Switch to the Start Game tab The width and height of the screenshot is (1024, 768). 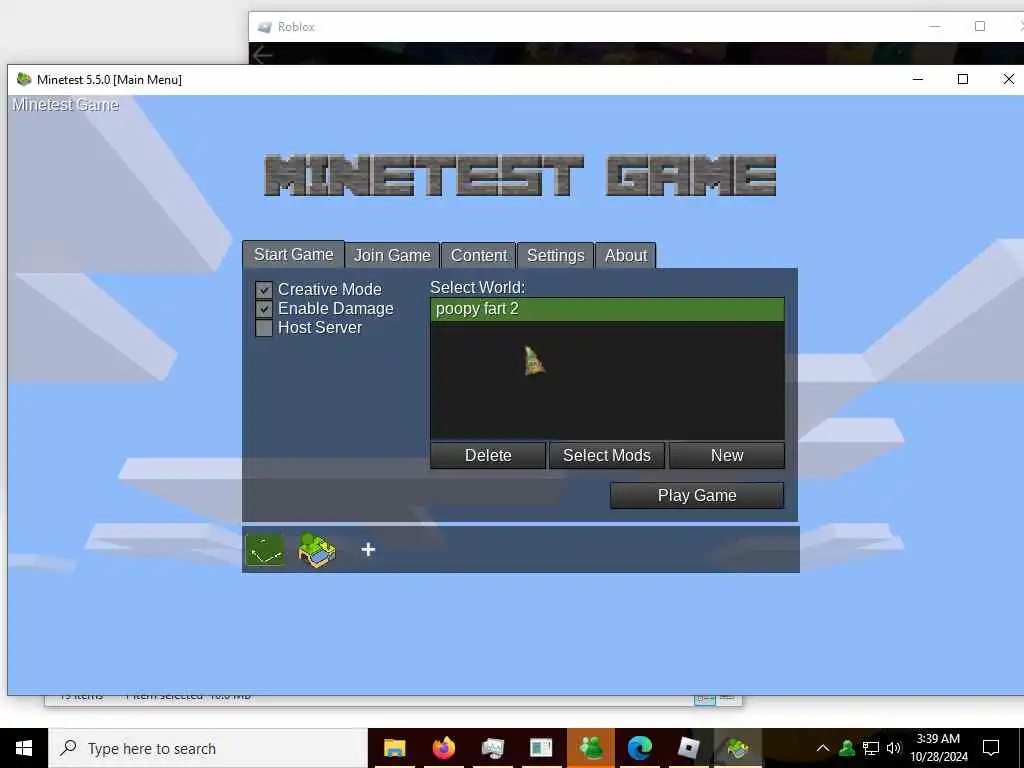[x=293, y=255]
